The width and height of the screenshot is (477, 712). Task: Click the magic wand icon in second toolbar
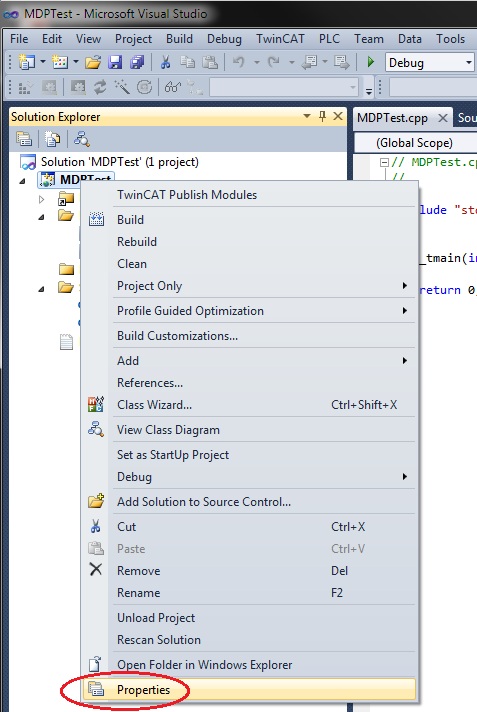[122, 87]
